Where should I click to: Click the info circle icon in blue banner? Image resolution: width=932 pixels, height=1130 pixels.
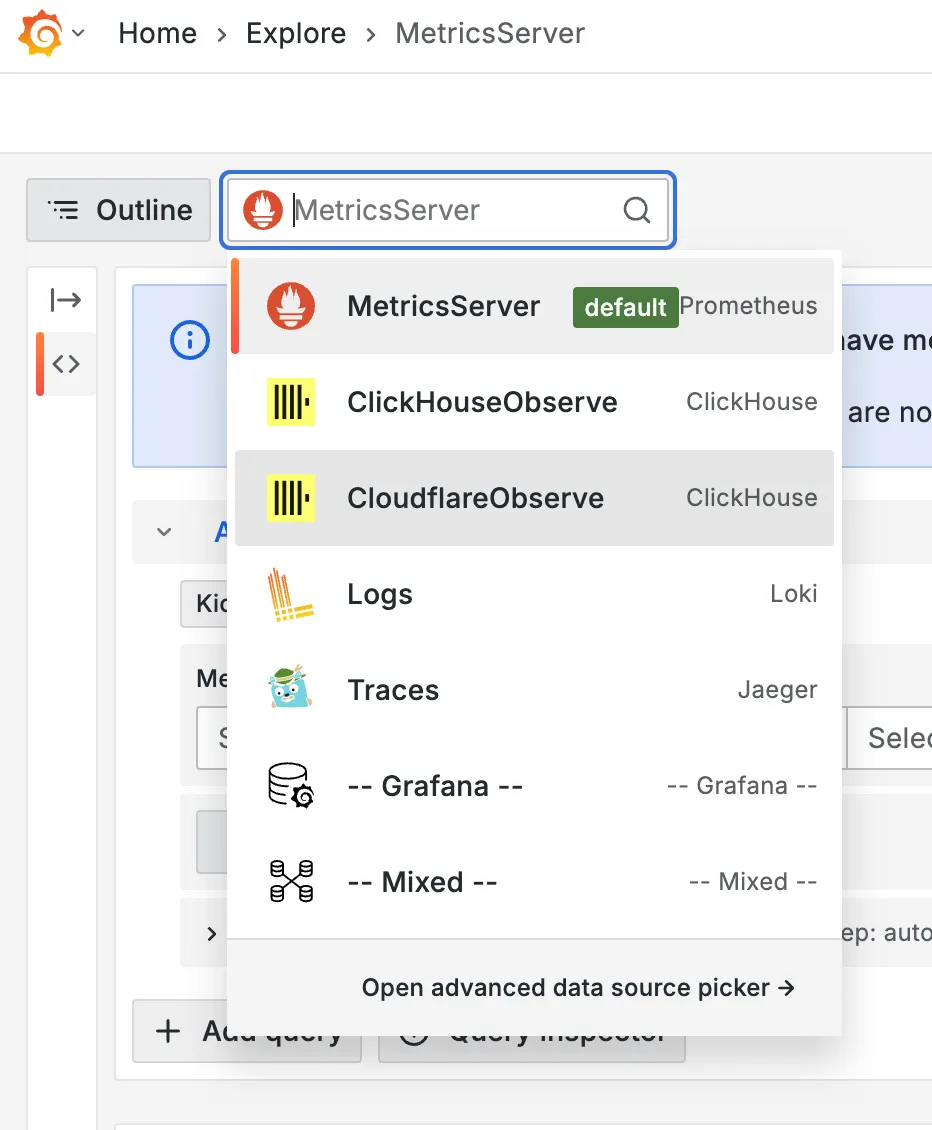[x=190, y=339]
